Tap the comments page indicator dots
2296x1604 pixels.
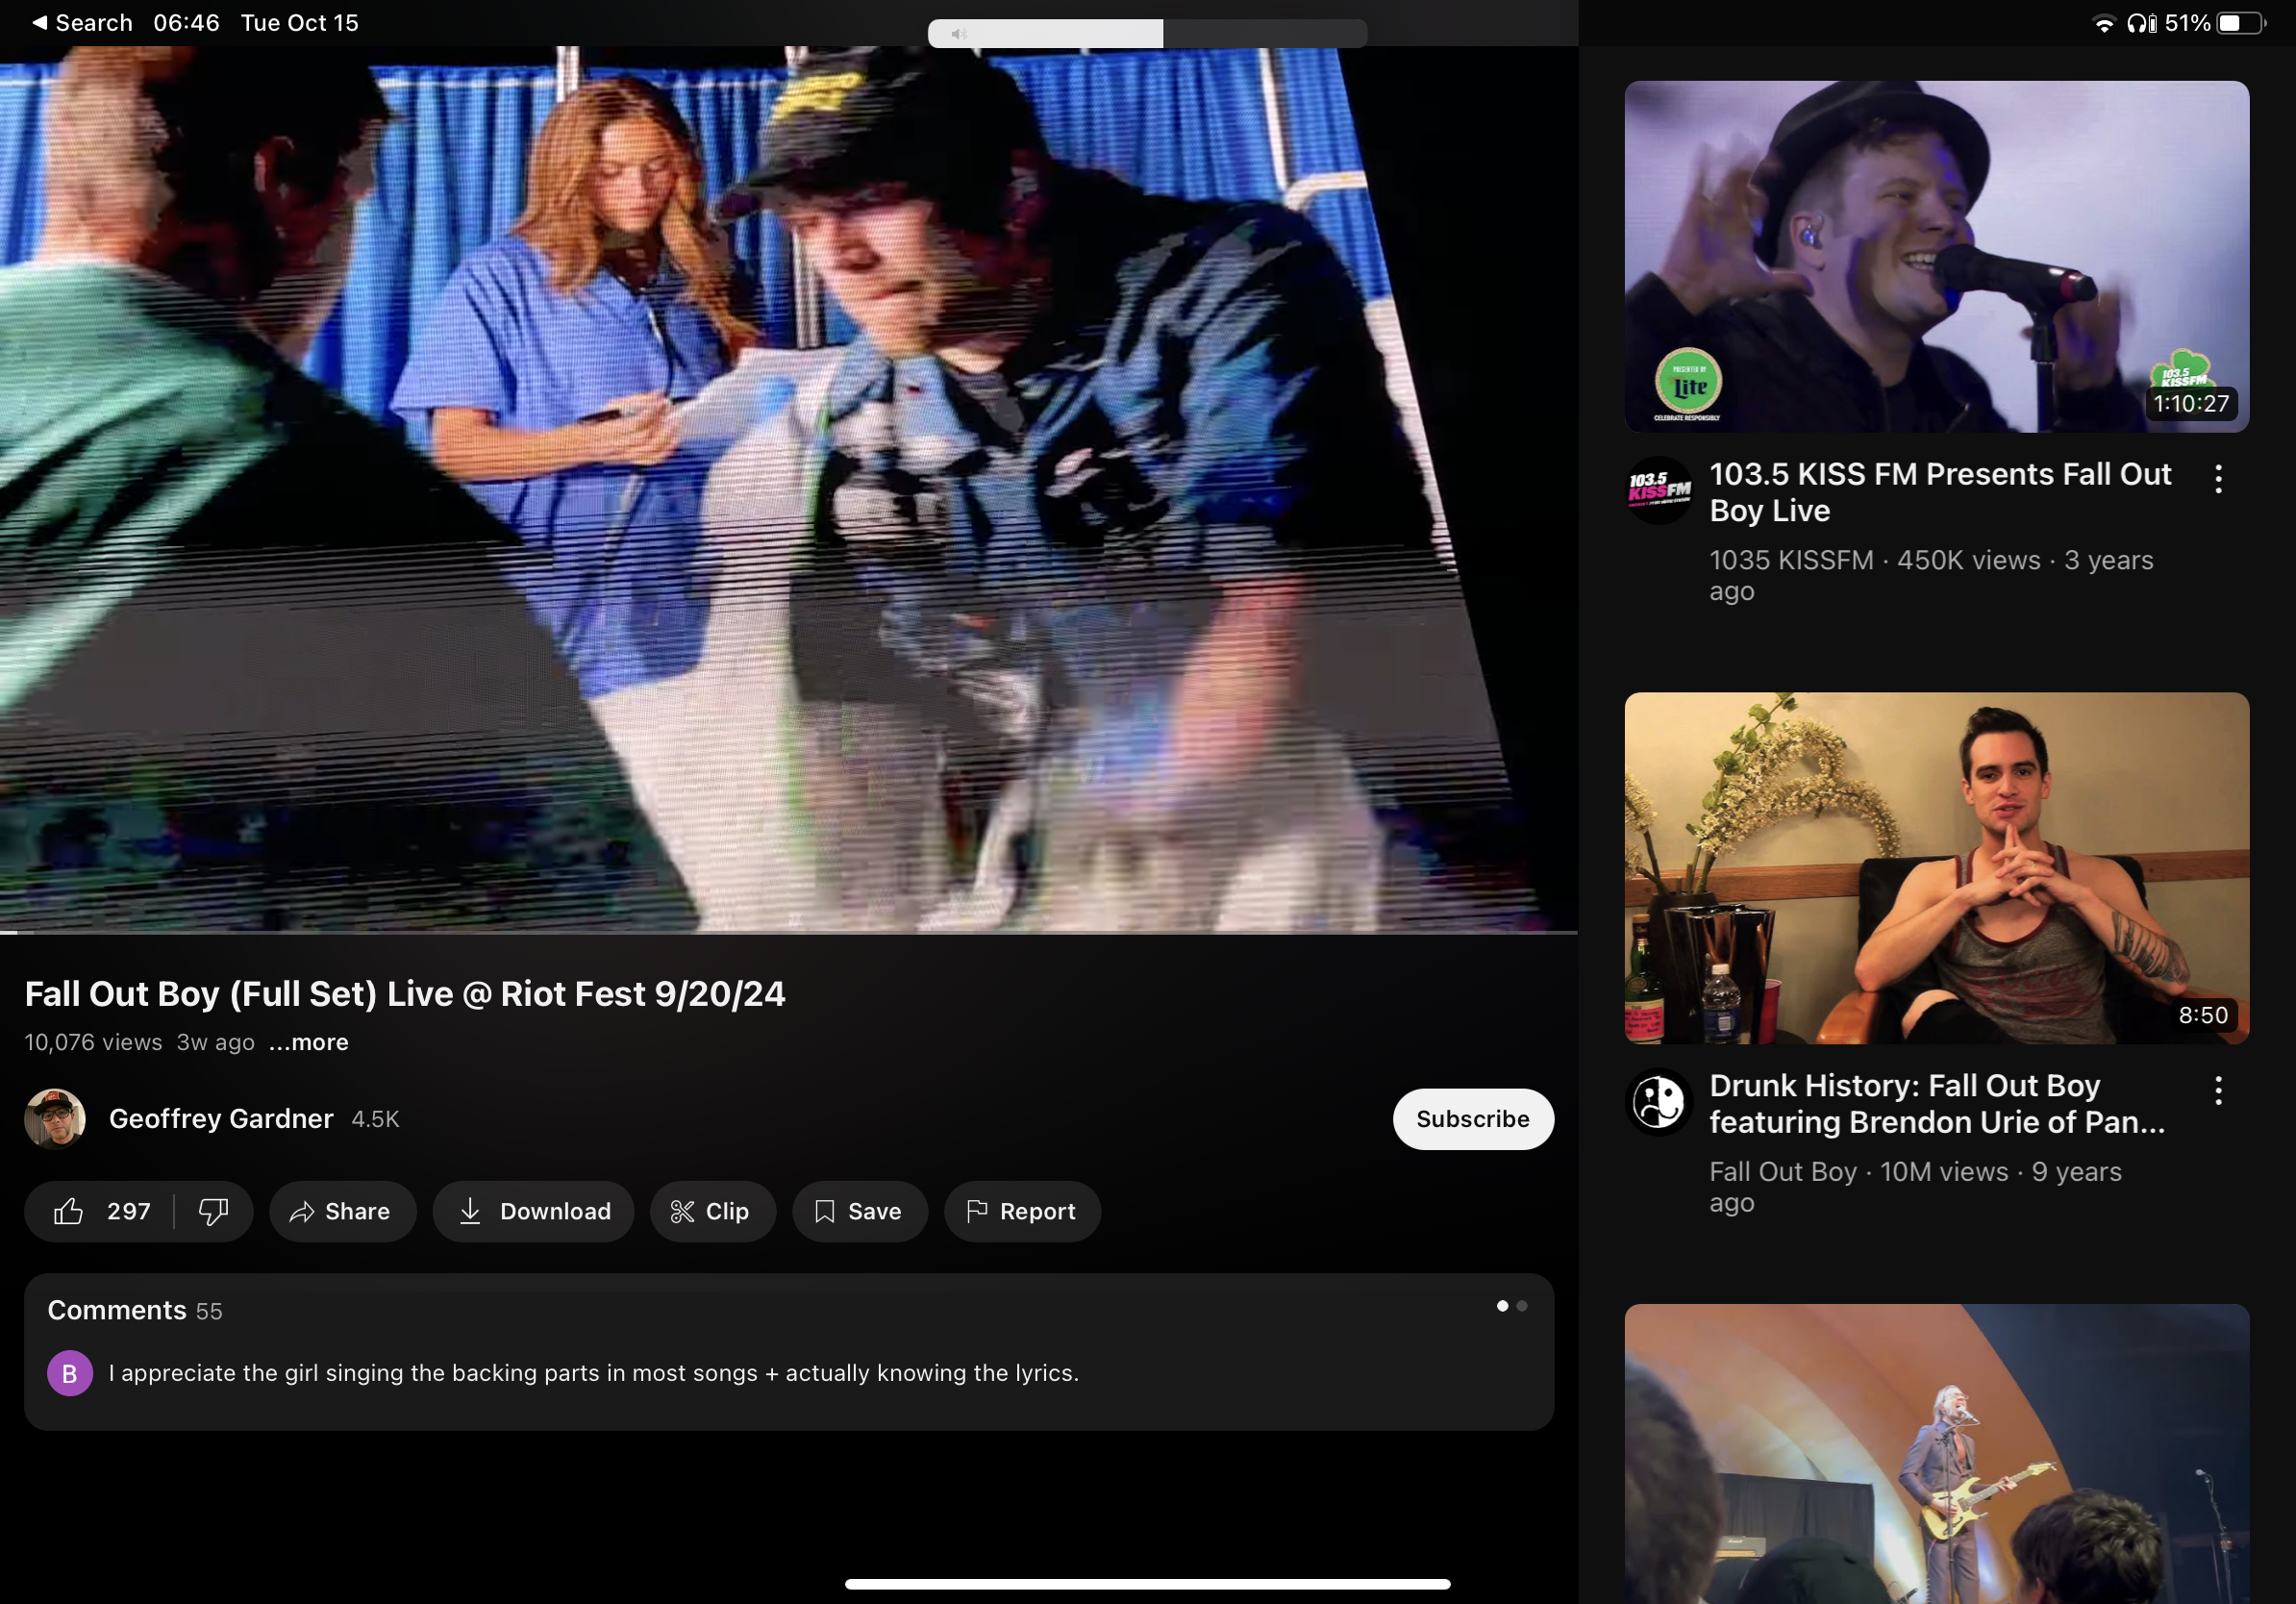(x=1511, y=1306)
